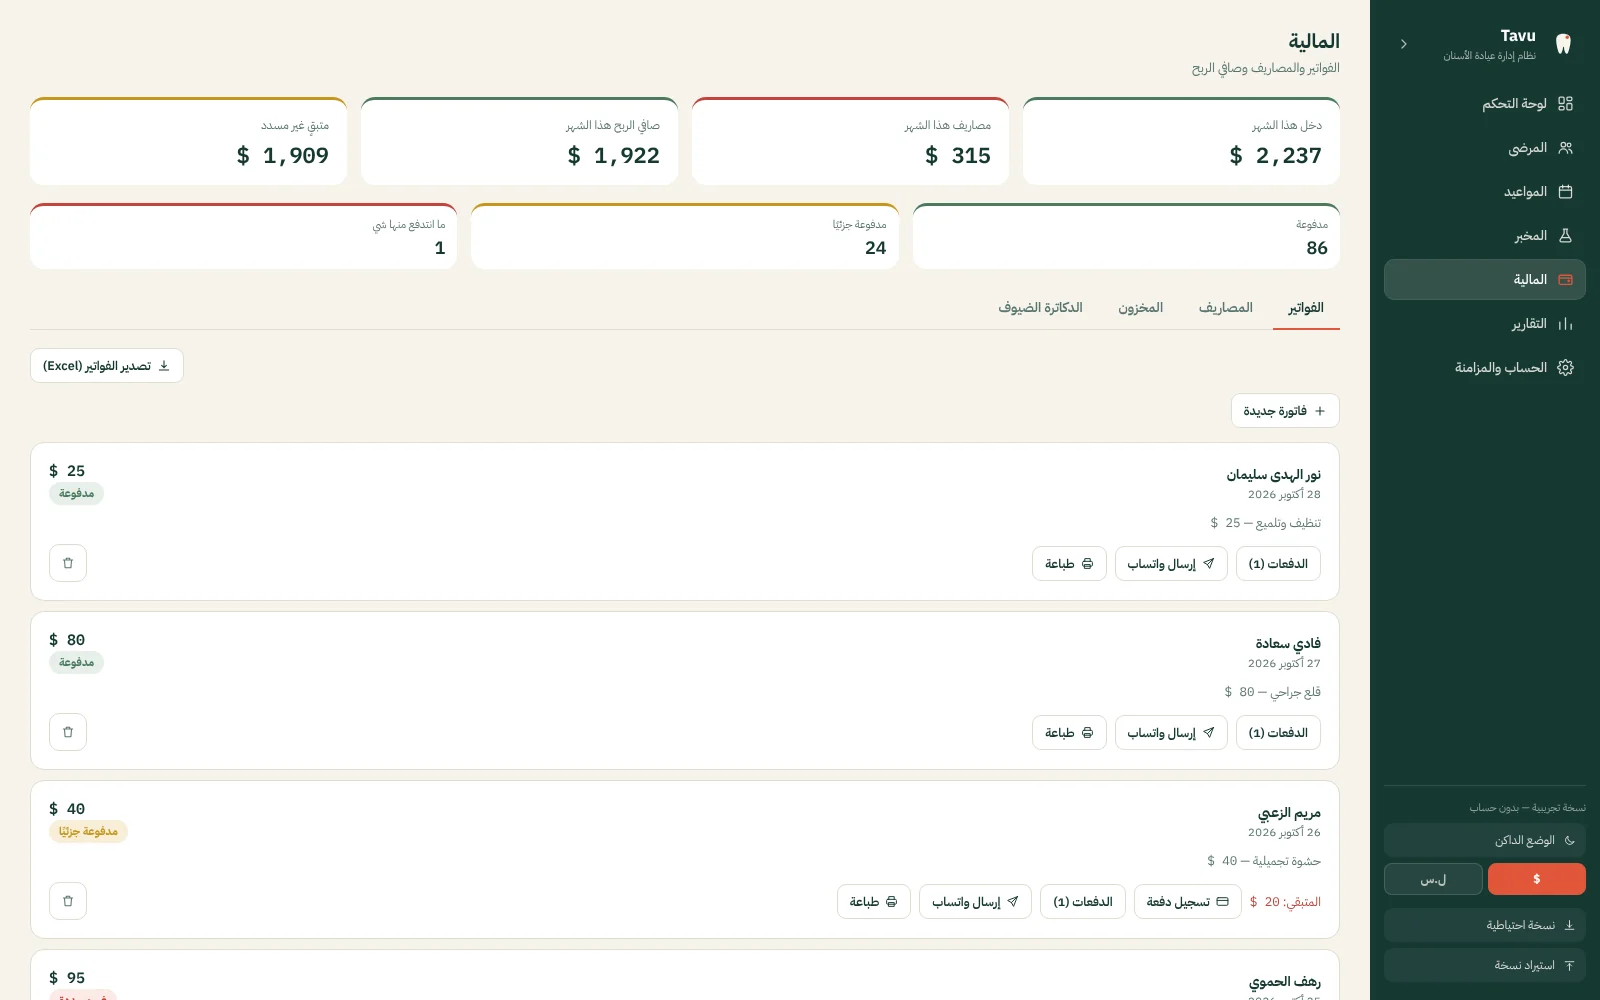Switch to the الدكاترة الضيوف tab
This screenshot has height=1000, width=1600.
(x=1040, y=308)
